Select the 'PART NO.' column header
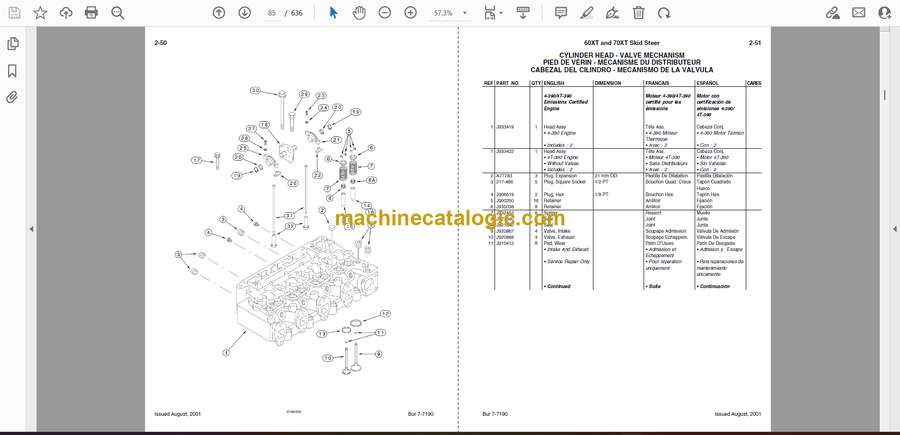 click(x=507, y=83)
